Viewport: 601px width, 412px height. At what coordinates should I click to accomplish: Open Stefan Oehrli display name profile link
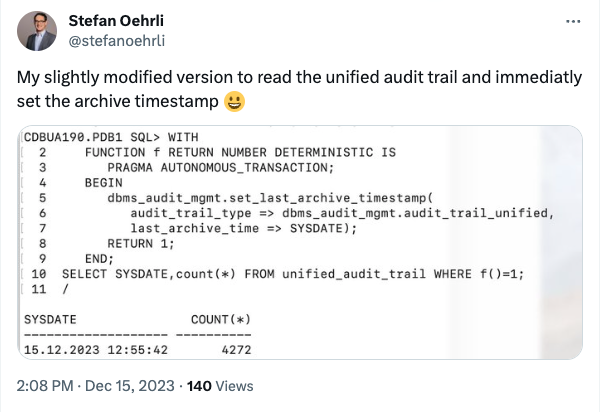116,21
